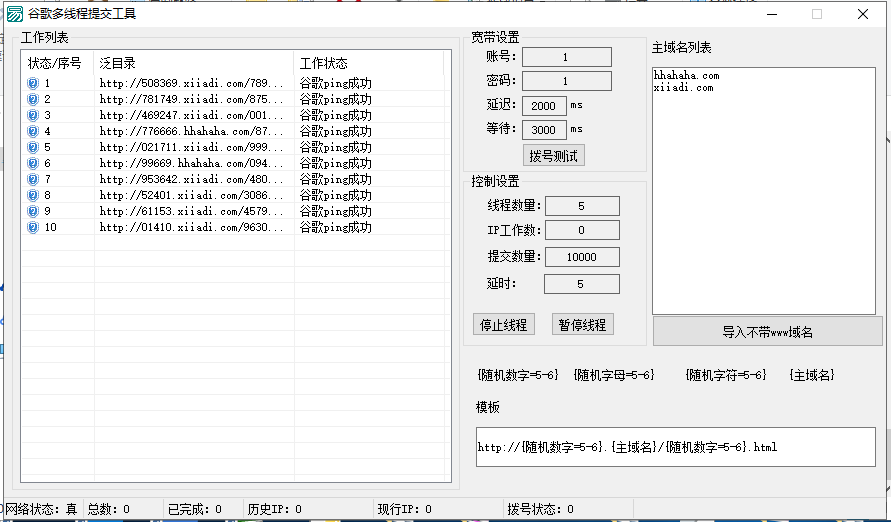891x522 pixels.
Task: Click the 导入不带www域名 import button
Action: (x=767, y=331)
